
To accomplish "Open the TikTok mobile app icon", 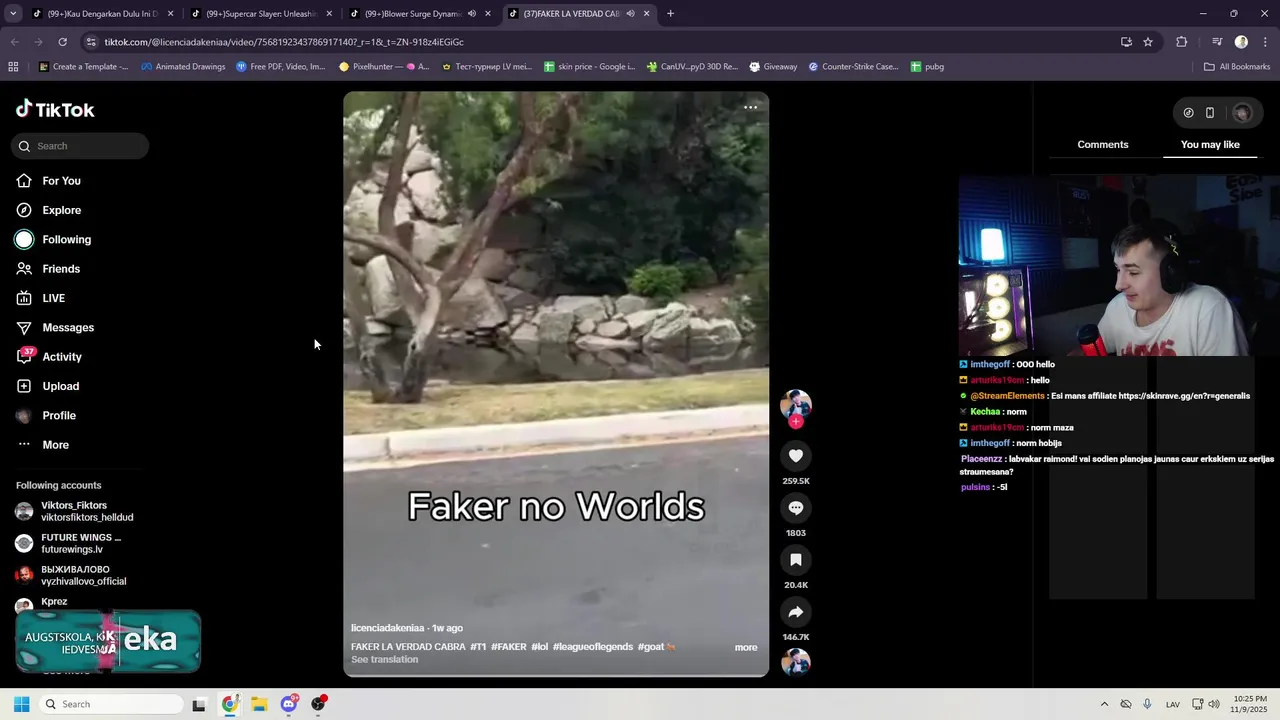I will click(x=1210, y=113).
